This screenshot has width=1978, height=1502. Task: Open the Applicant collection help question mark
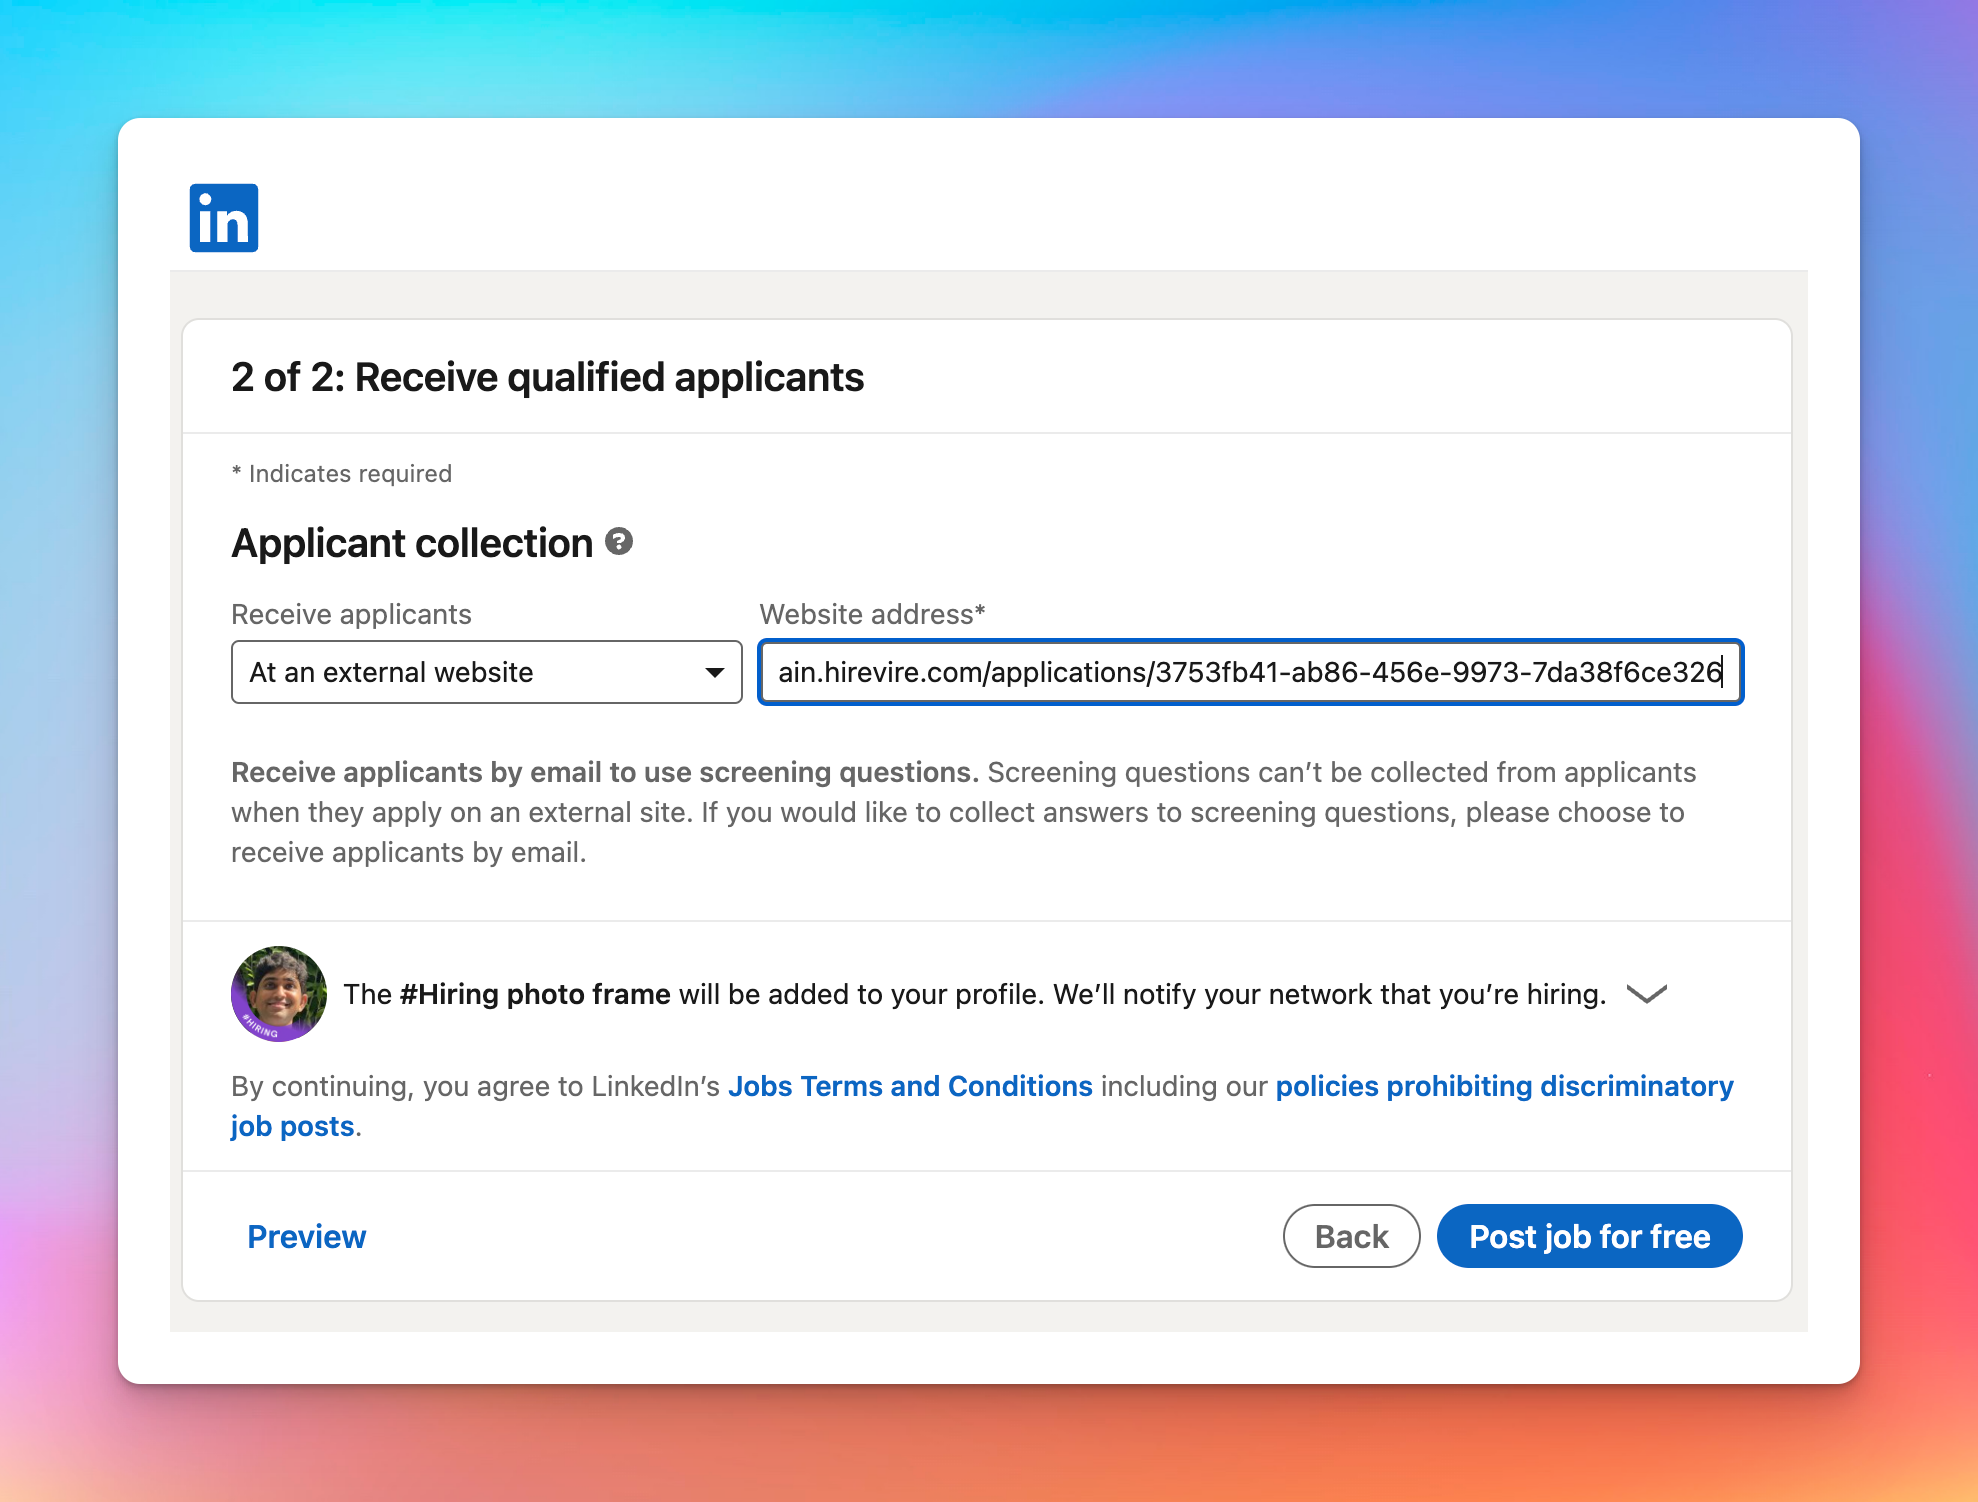(619, 542)
